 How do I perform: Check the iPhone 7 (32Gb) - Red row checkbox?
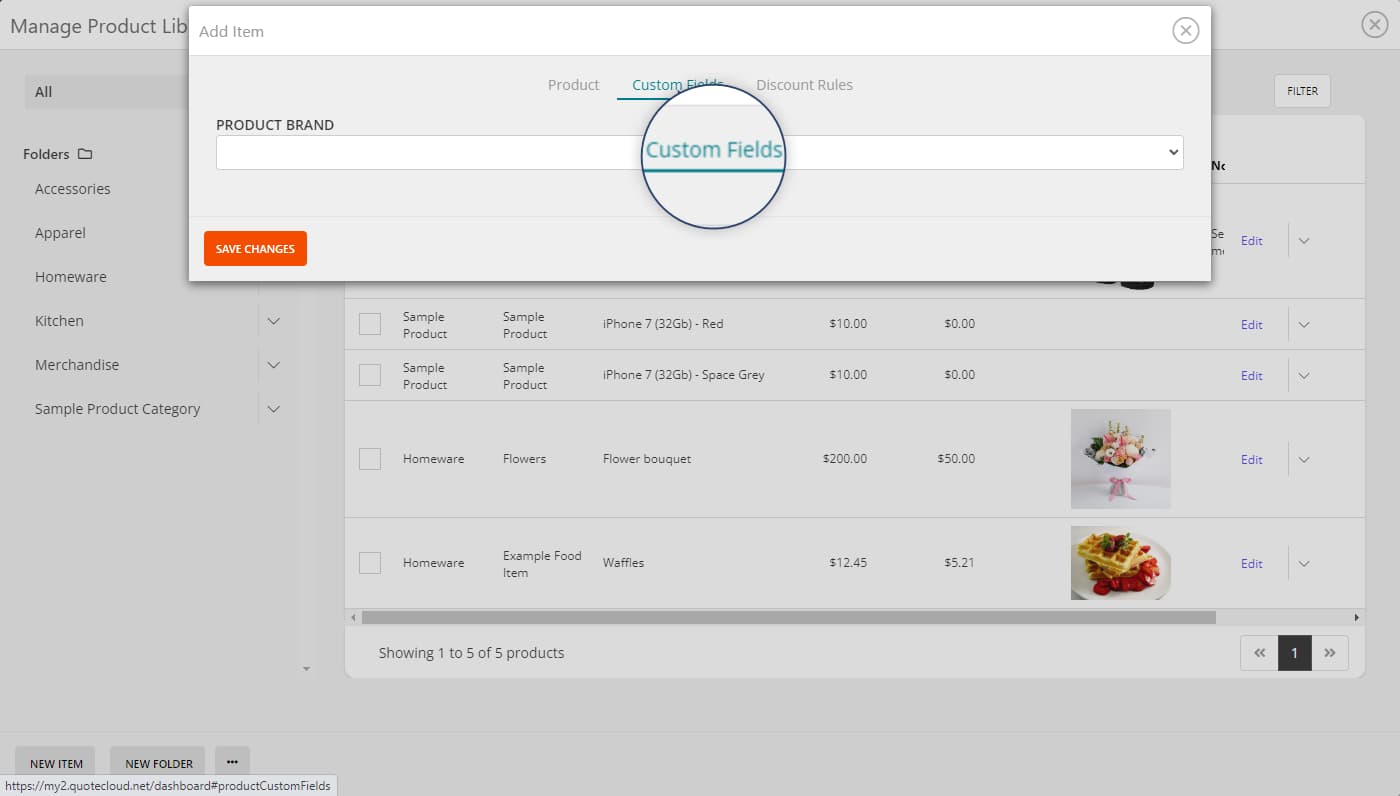370,323
